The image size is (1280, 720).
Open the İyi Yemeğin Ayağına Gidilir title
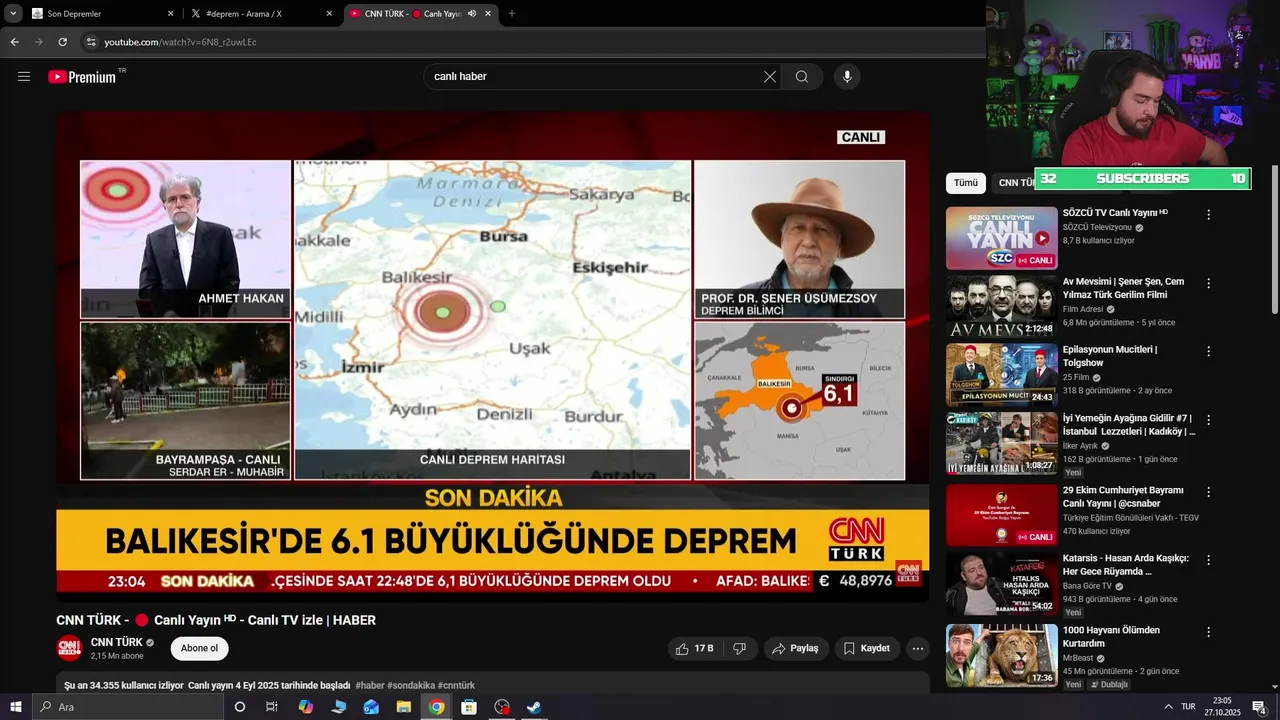coord(1128,425)
